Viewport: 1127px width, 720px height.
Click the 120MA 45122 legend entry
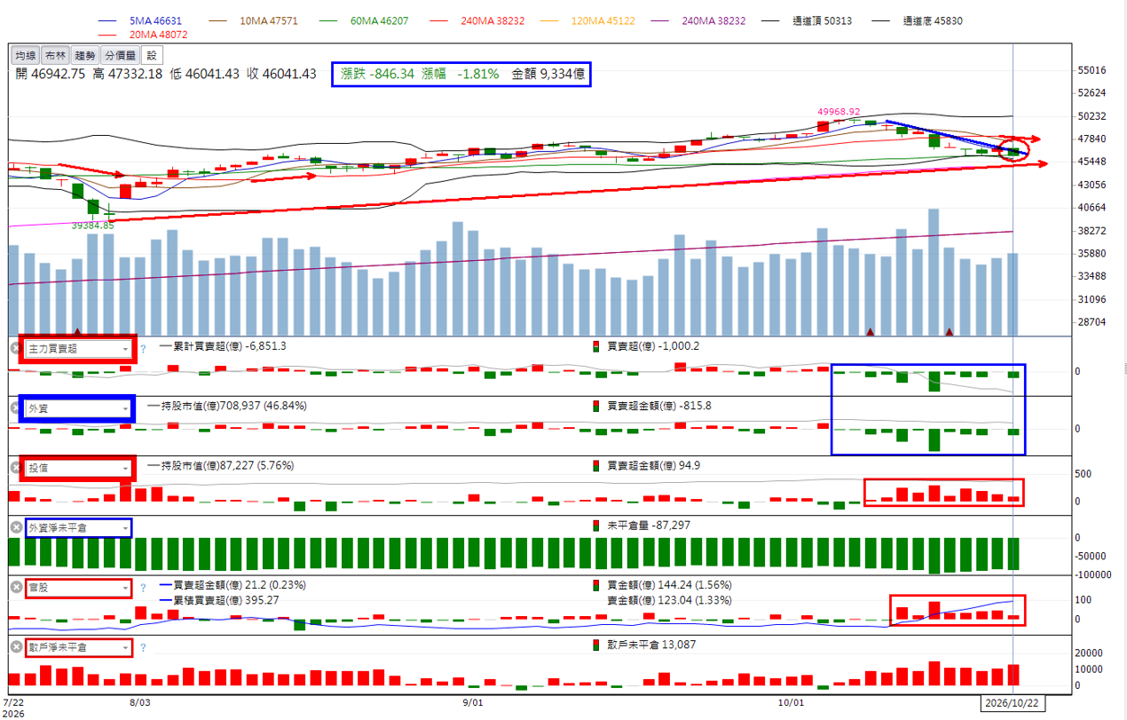coord(603,21)
